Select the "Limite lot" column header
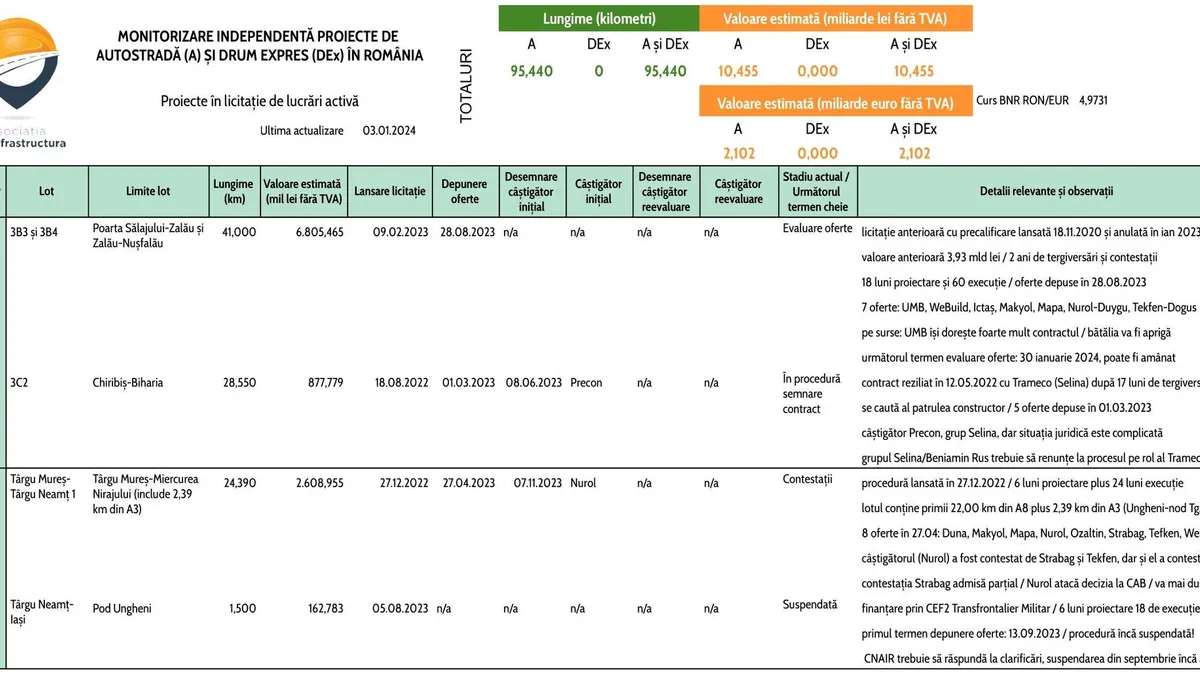This screenshot has height=675, width=1200. pos(148,191)
